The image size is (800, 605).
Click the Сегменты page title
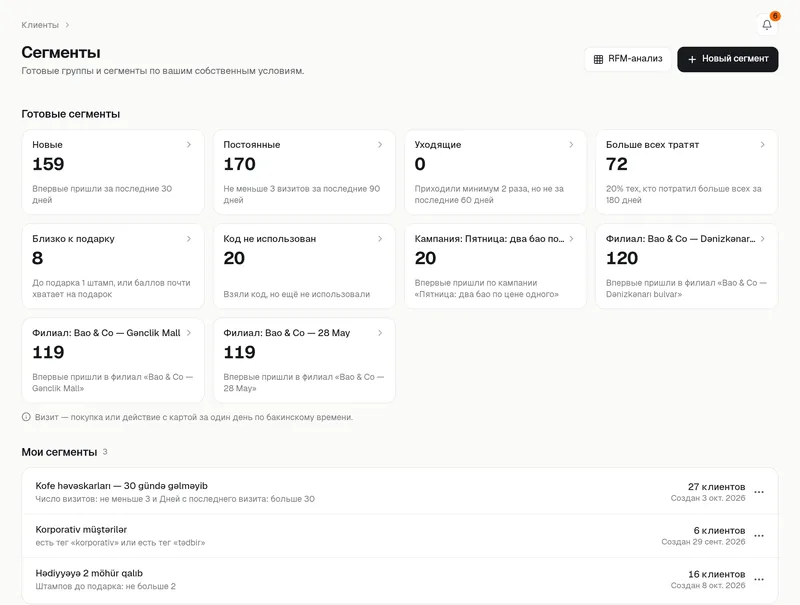61,53
